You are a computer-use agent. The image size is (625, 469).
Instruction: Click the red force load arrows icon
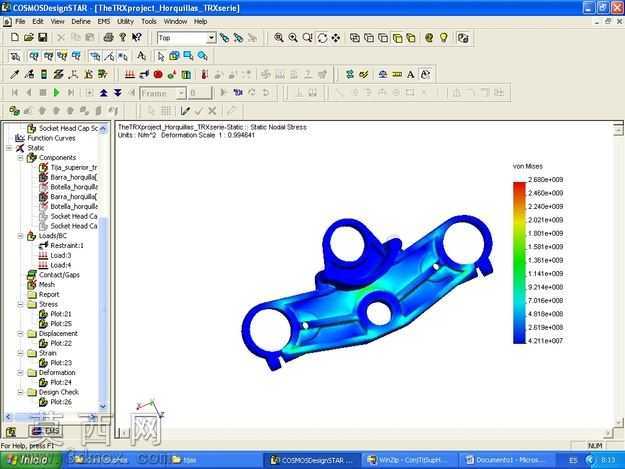[130, 74]
